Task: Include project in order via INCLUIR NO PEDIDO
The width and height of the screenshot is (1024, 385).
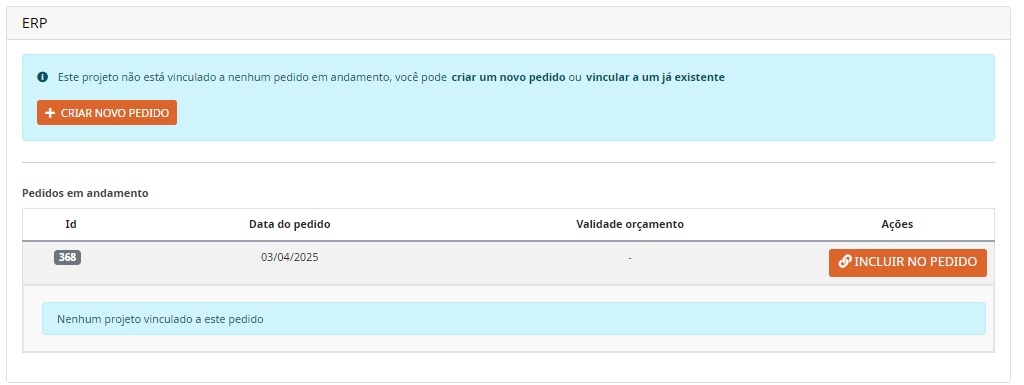Action: (908, 262)
